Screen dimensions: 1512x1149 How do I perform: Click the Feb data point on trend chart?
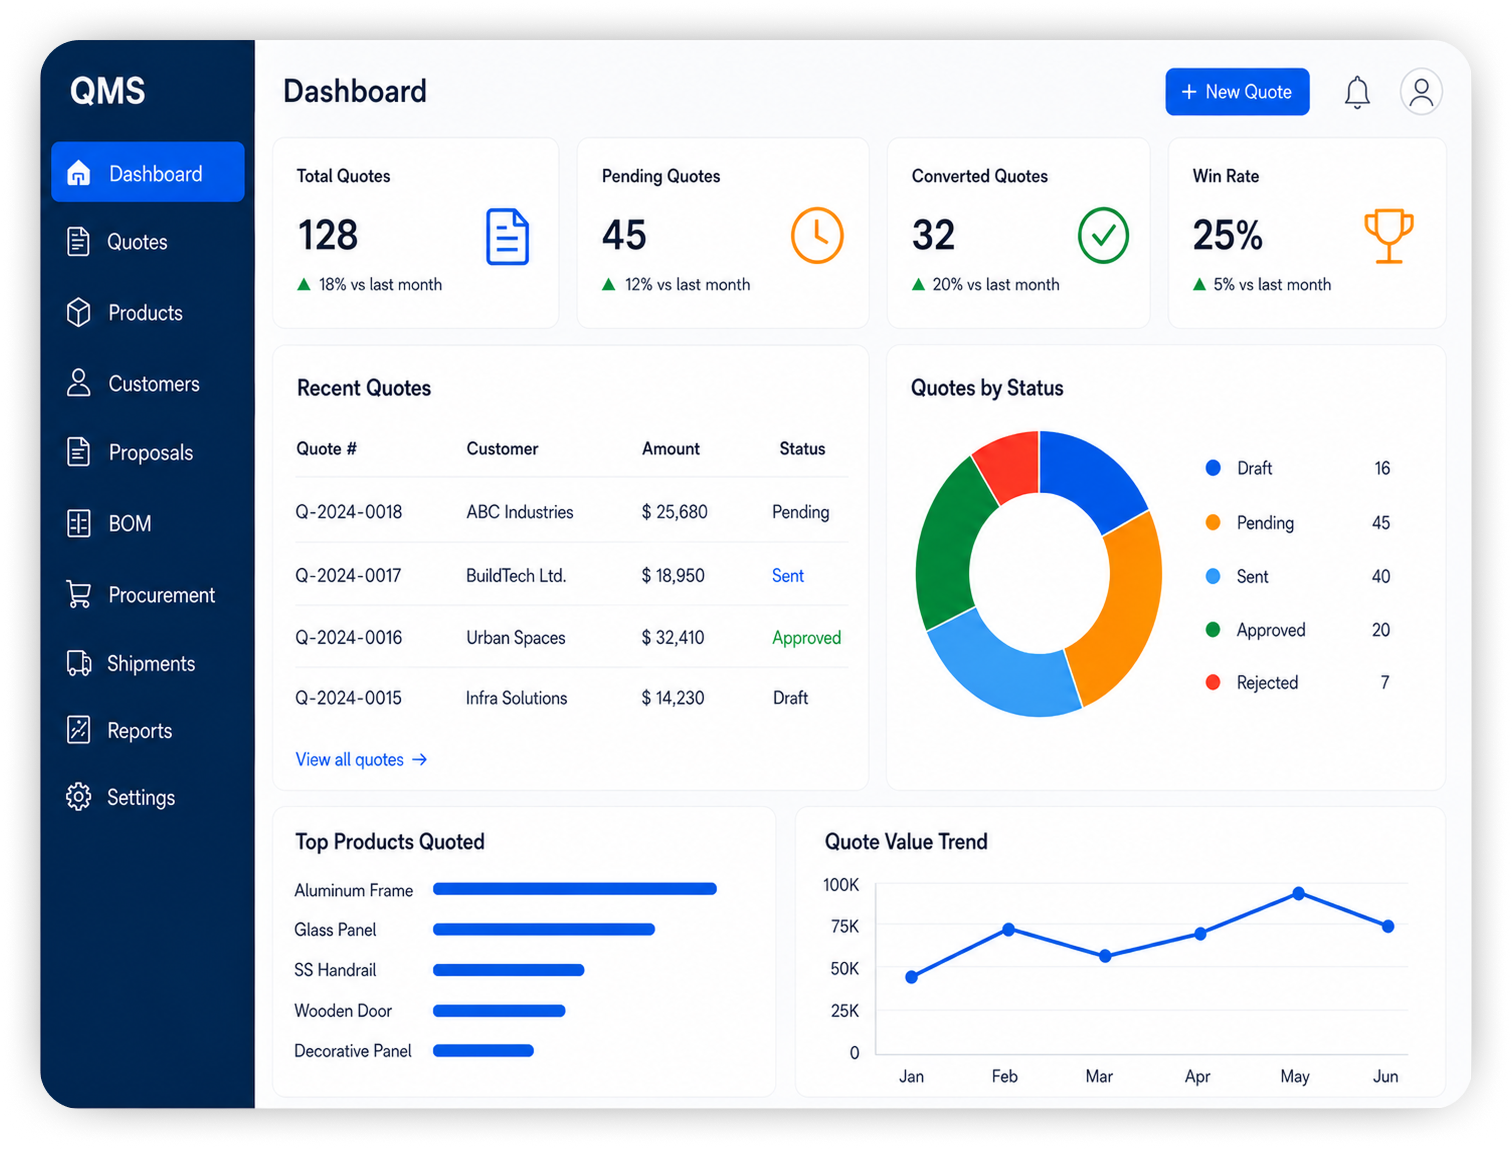[x=1008, y=930]
